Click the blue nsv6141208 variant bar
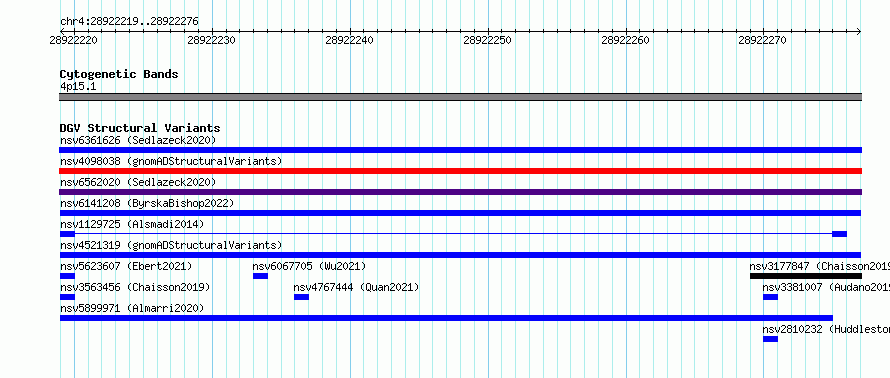Viewport: 890px width, 378px height. (x=460, y=213)
